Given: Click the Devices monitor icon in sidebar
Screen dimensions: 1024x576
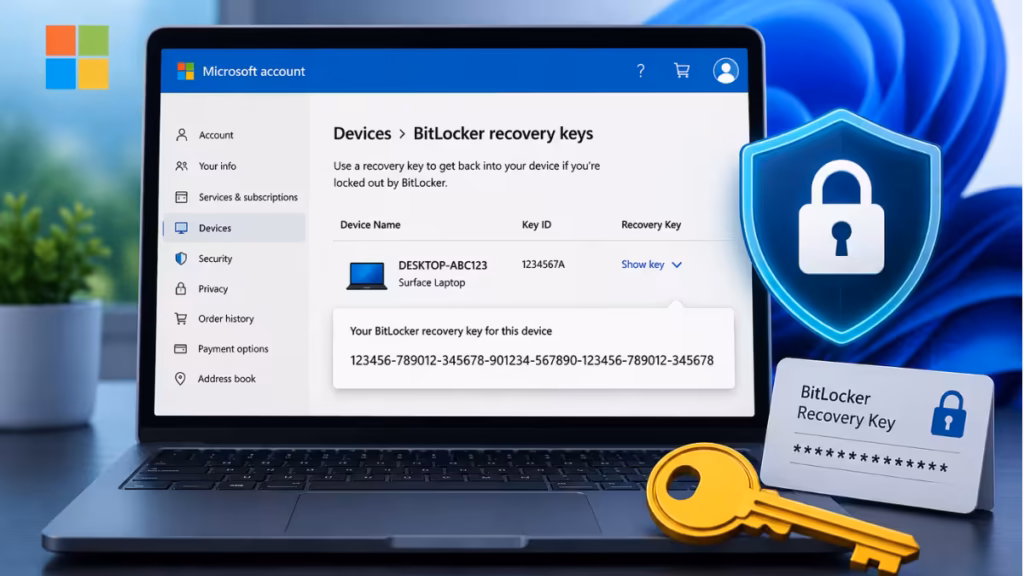Looking at the screenshot, I should pyautogui.click(x=181, y=228).
